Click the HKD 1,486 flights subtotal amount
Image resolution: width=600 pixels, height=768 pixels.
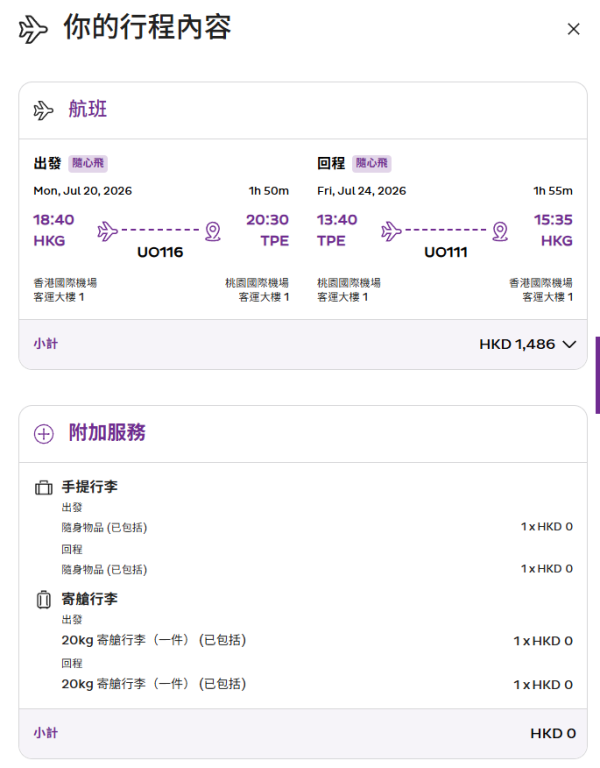[x=517, y=344]
